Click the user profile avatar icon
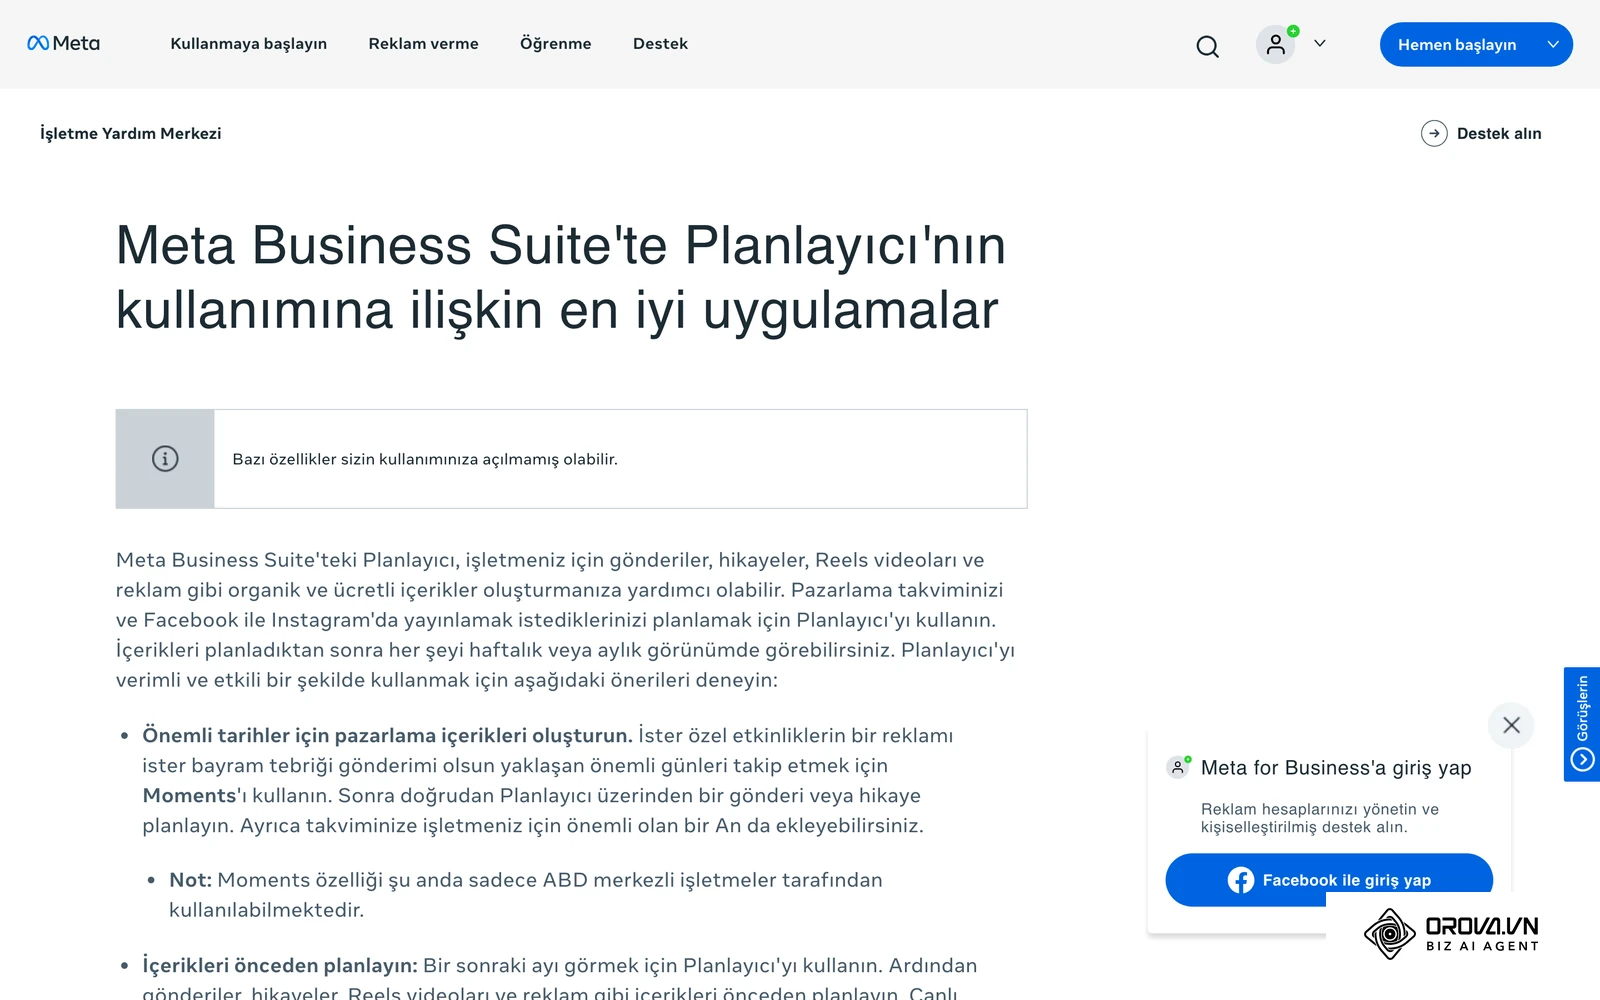This screenshot has width=1600, height=1000. coord(1275,44)
